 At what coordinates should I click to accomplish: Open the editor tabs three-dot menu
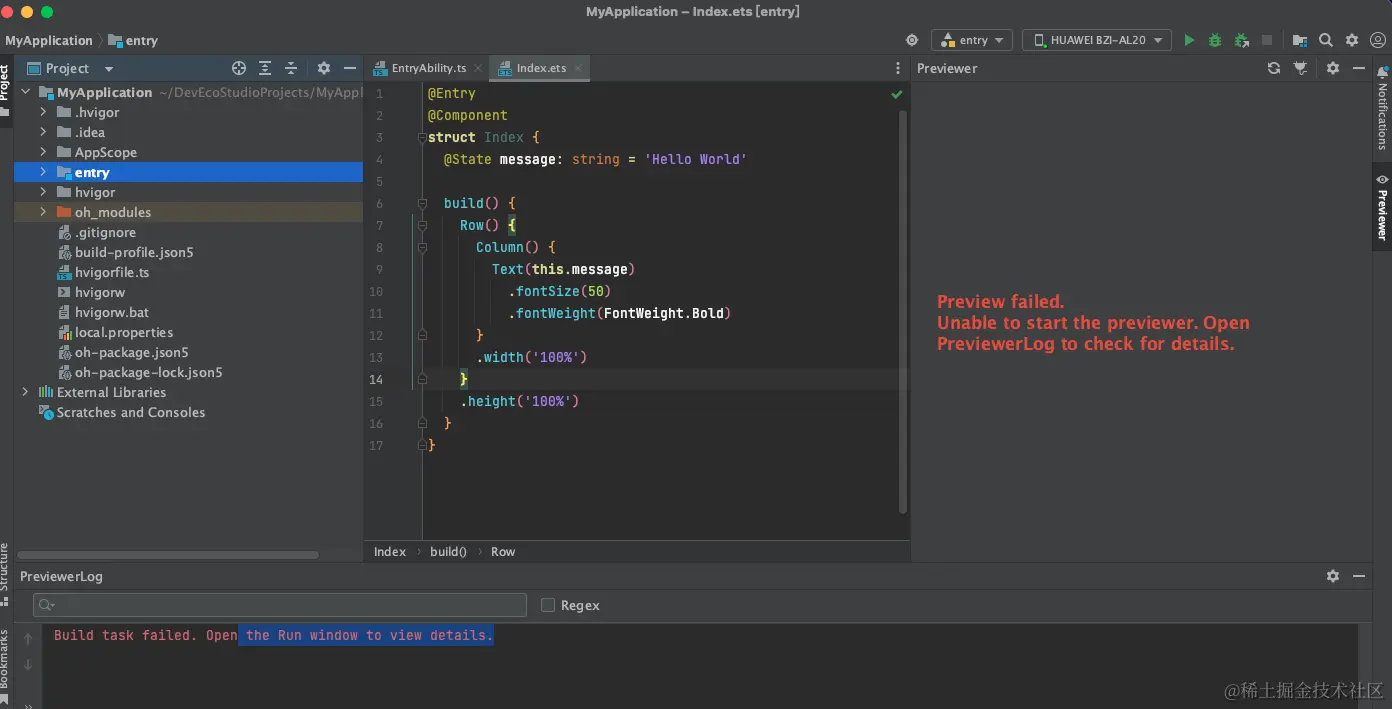(897, 68)
